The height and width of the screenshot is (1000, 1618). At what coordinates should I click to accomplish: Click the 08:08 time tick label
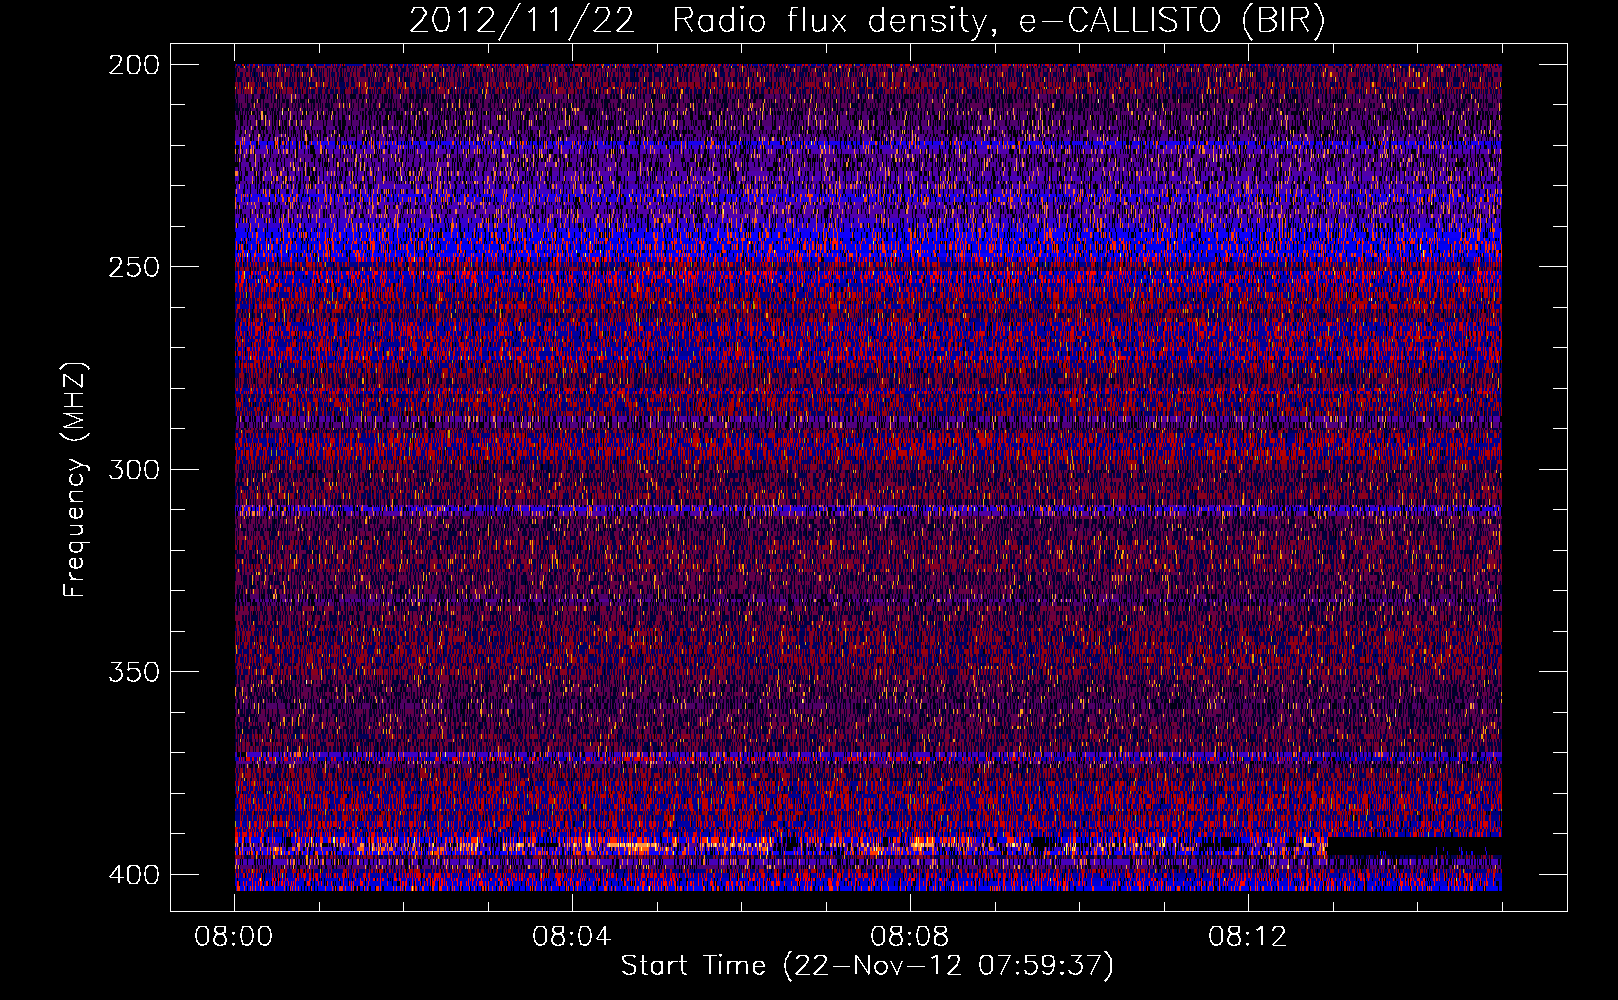[x=910, y=937]
